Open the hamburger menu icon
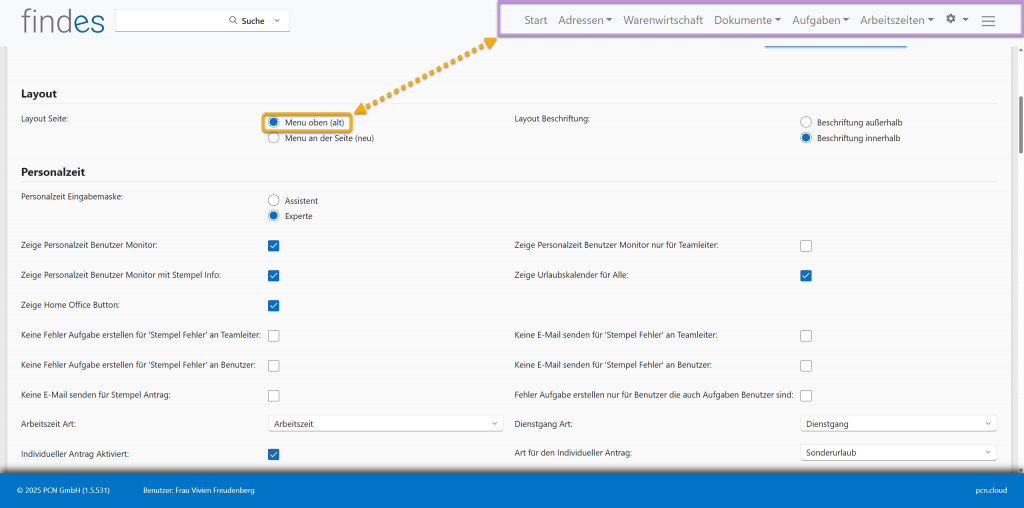 click(988, 20)
